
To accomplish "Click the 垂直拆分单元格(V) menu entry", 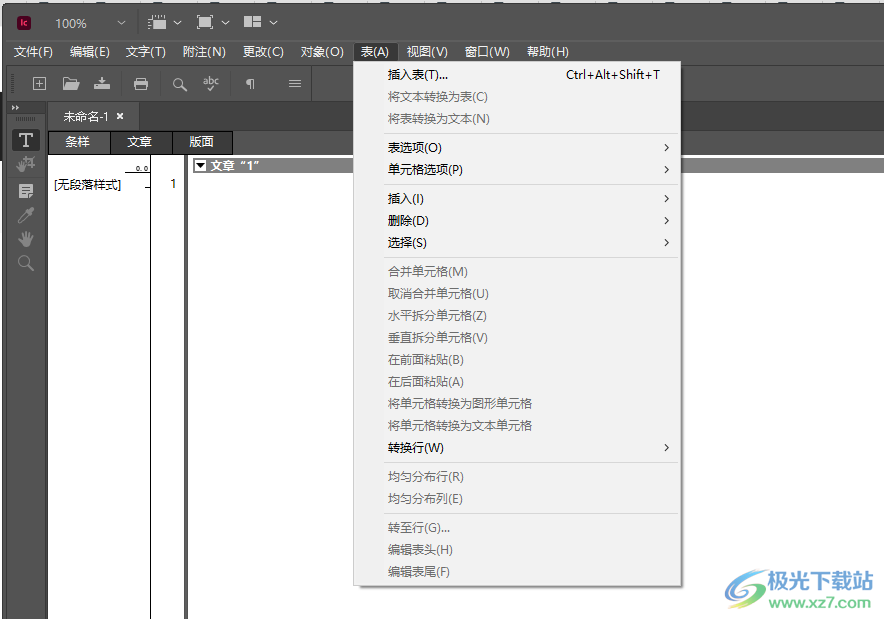I will click(x=517, y=338).
